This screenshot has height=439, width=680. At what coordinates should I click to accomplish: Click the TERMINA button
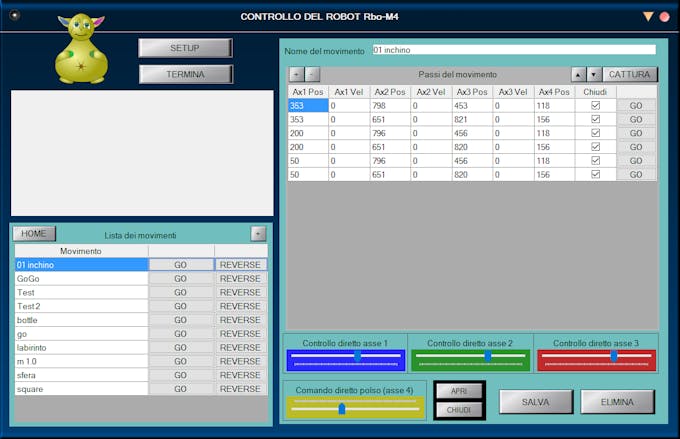[186, 74]
